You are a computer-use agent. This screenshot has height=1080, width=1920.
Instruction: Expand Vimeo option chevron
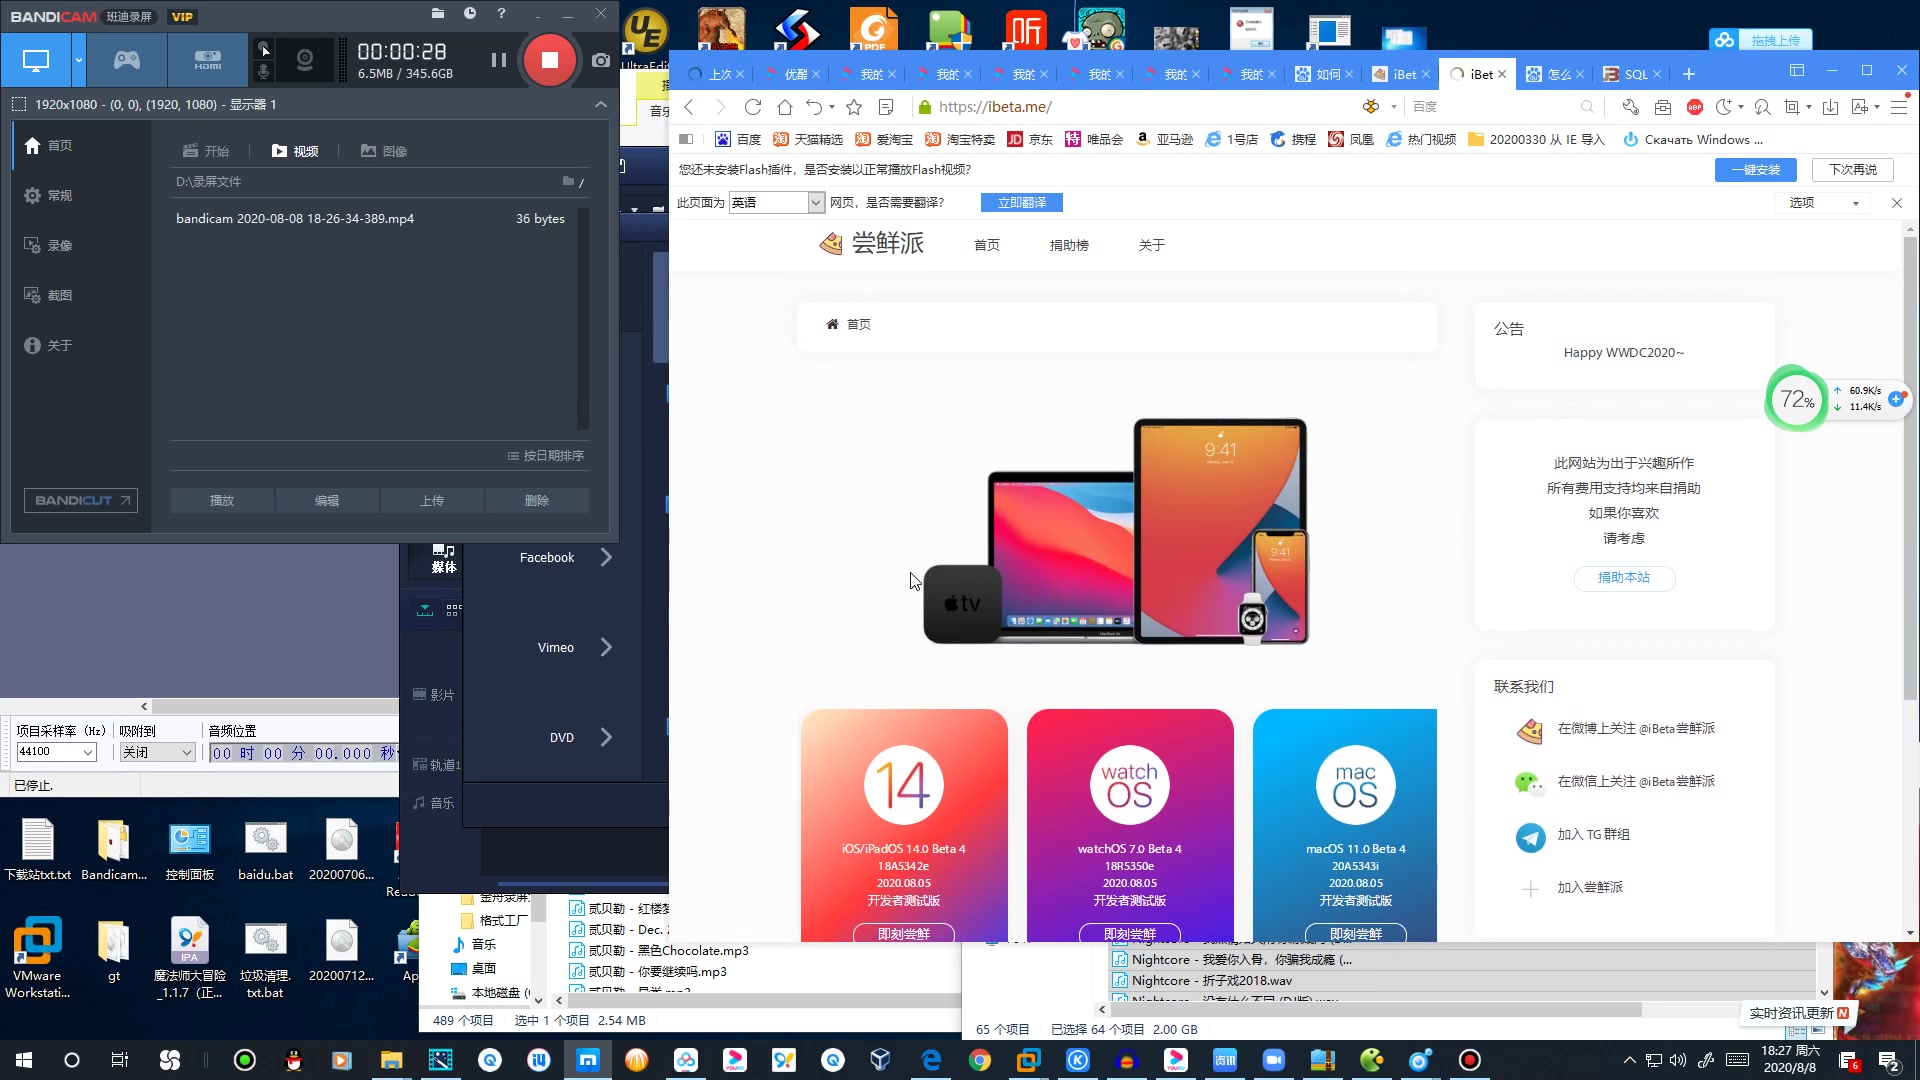[x=606, y=647]
